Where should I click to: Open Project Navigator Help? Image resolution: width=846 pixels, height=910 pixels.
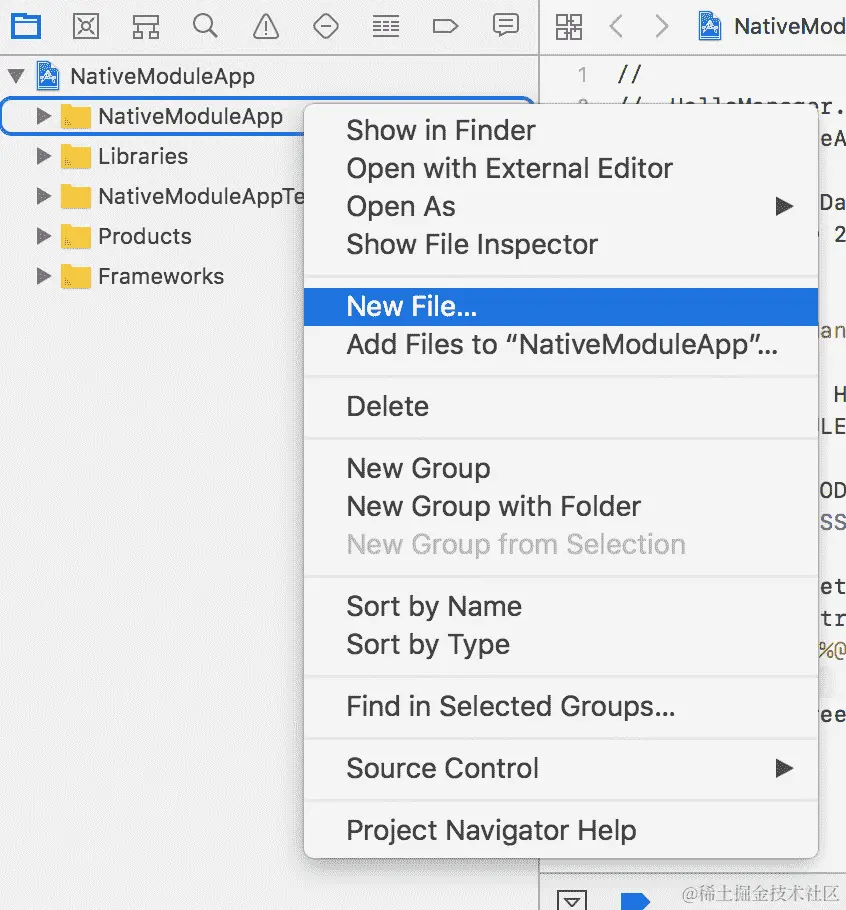pos(561,830)
